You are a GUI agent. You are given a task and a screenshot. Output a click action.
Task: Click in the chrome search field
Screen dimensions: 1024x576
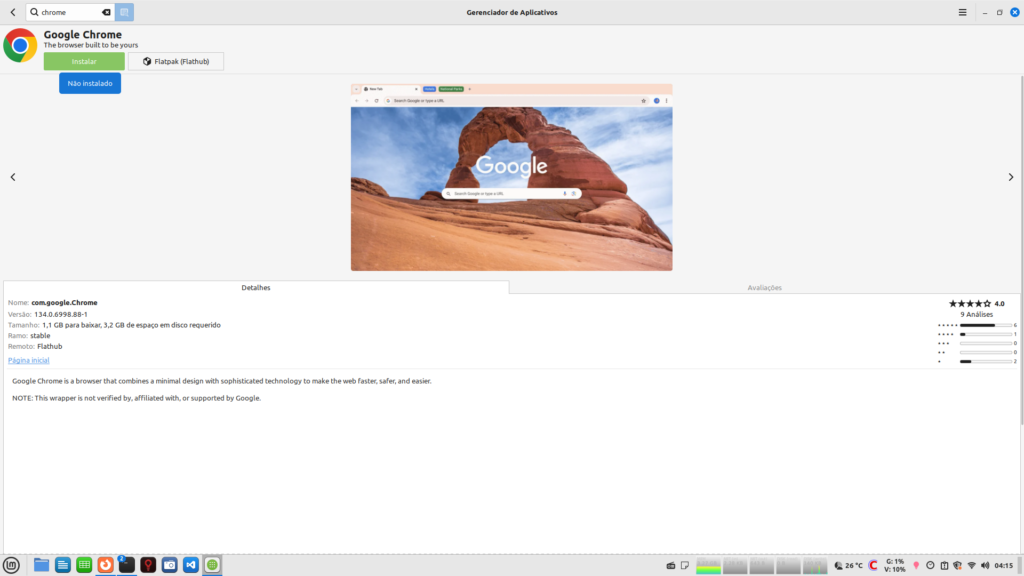[68, 12]
